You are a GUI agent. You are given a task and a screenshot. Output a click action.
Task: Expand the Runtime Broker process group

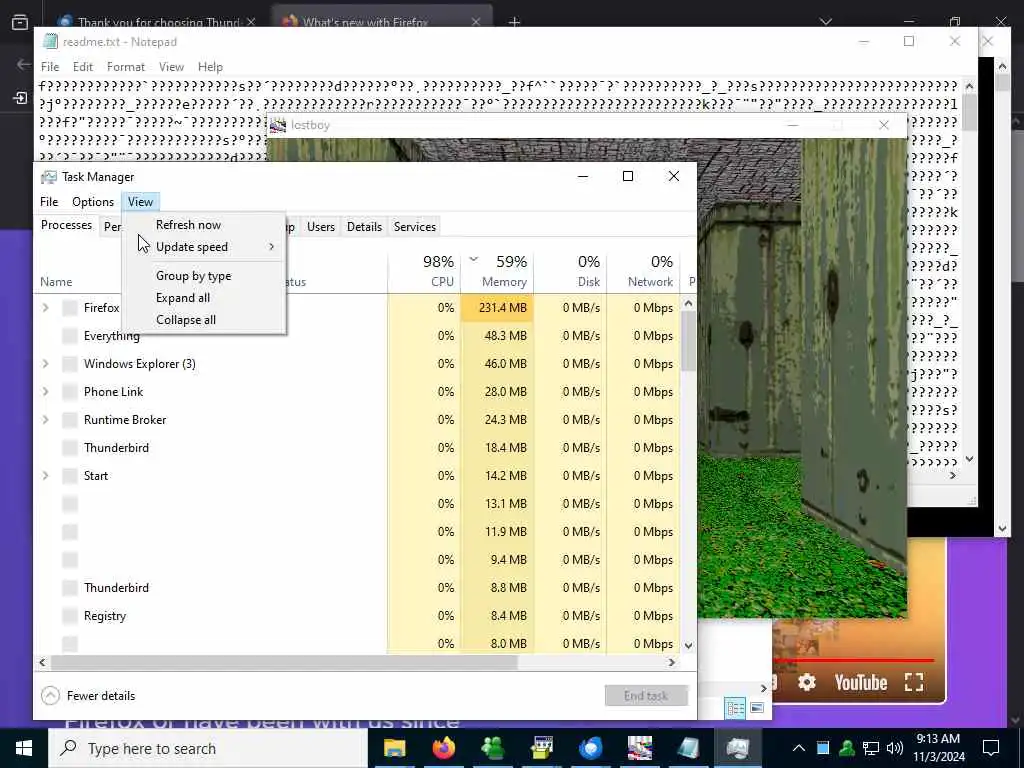[46, 420]
